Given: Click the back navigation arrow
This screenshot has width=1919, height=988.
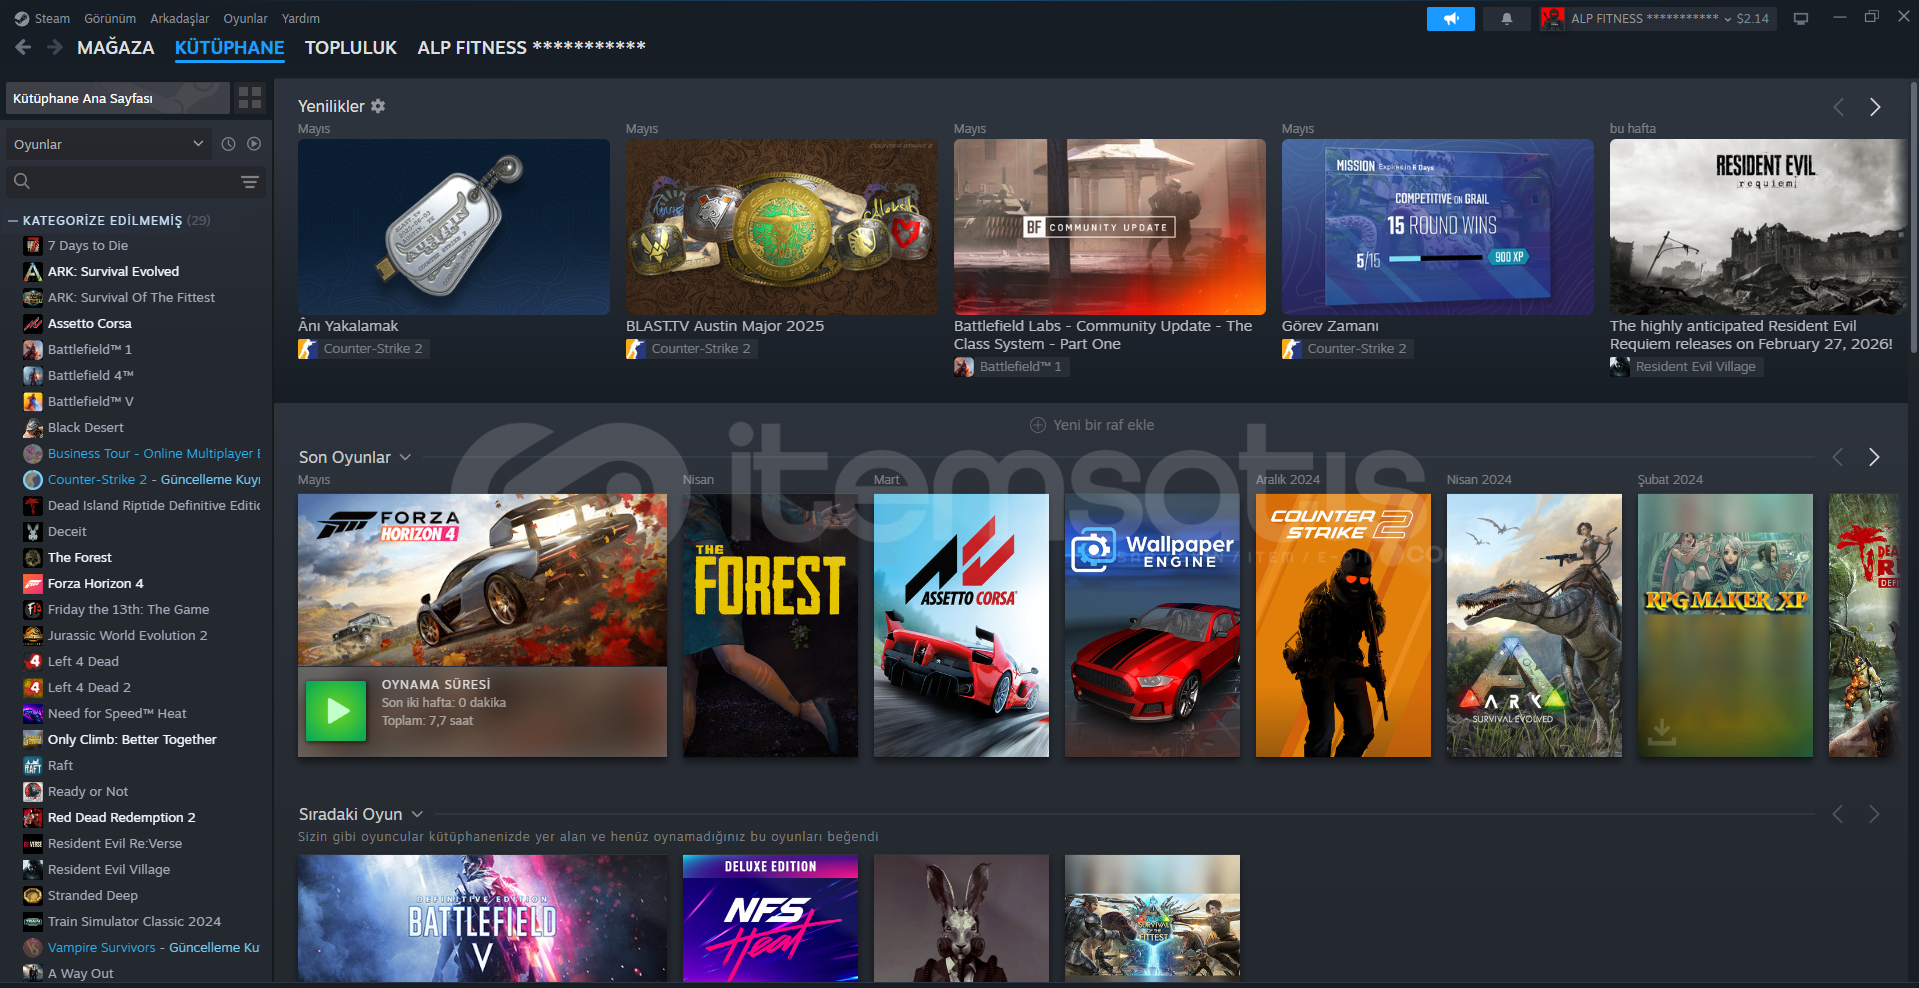Looking at the screenshot, I should click(23, 47).
